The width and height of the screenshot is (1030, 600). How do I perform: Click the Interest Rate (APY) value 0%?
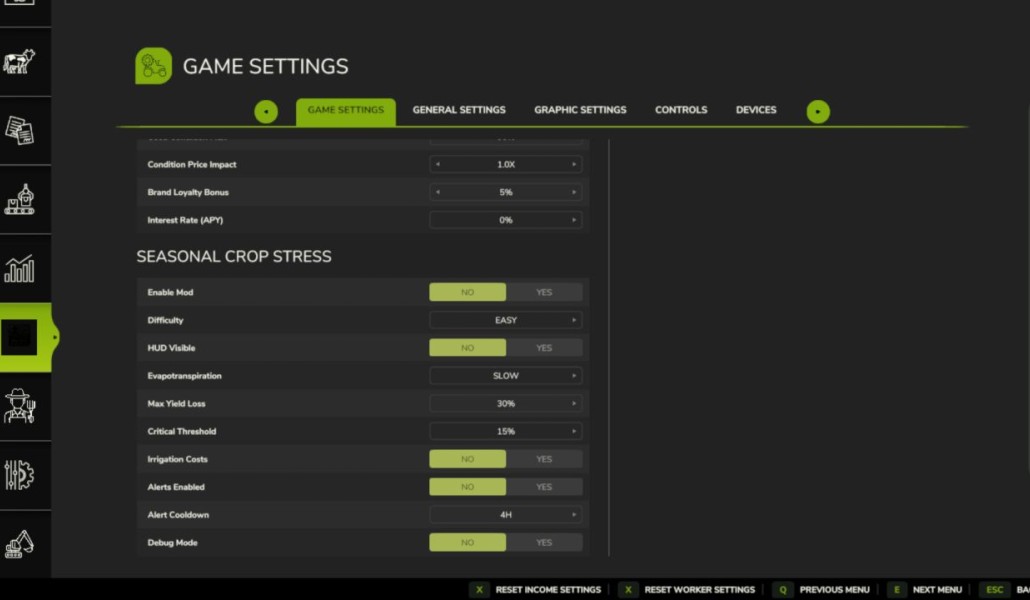[x=506, y=220]
